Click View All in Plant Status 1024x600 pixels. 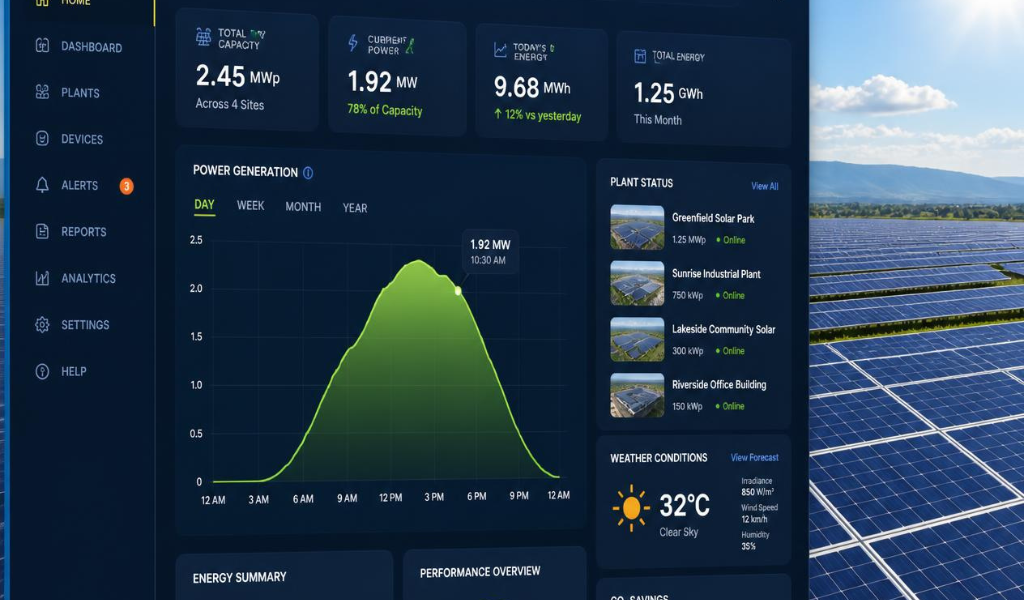point(765,186)
